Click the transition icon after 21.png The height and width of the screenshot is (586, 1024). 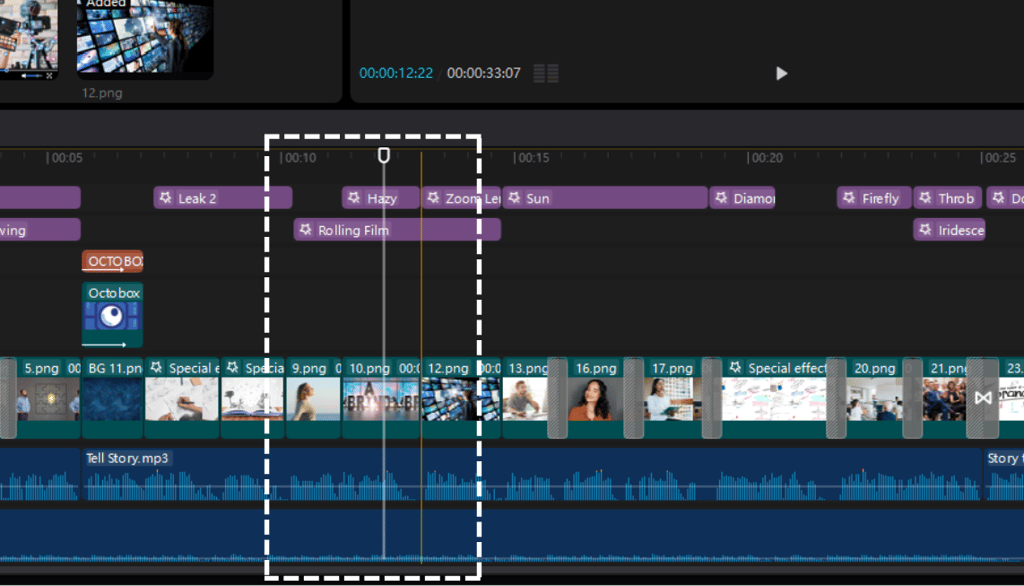[x=983, y=397]
